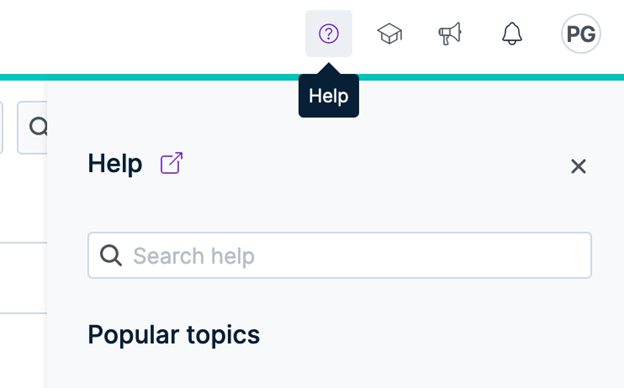624x388 pixels.
Task: Open the graduation cap learning icon
Action: (390, 33)
